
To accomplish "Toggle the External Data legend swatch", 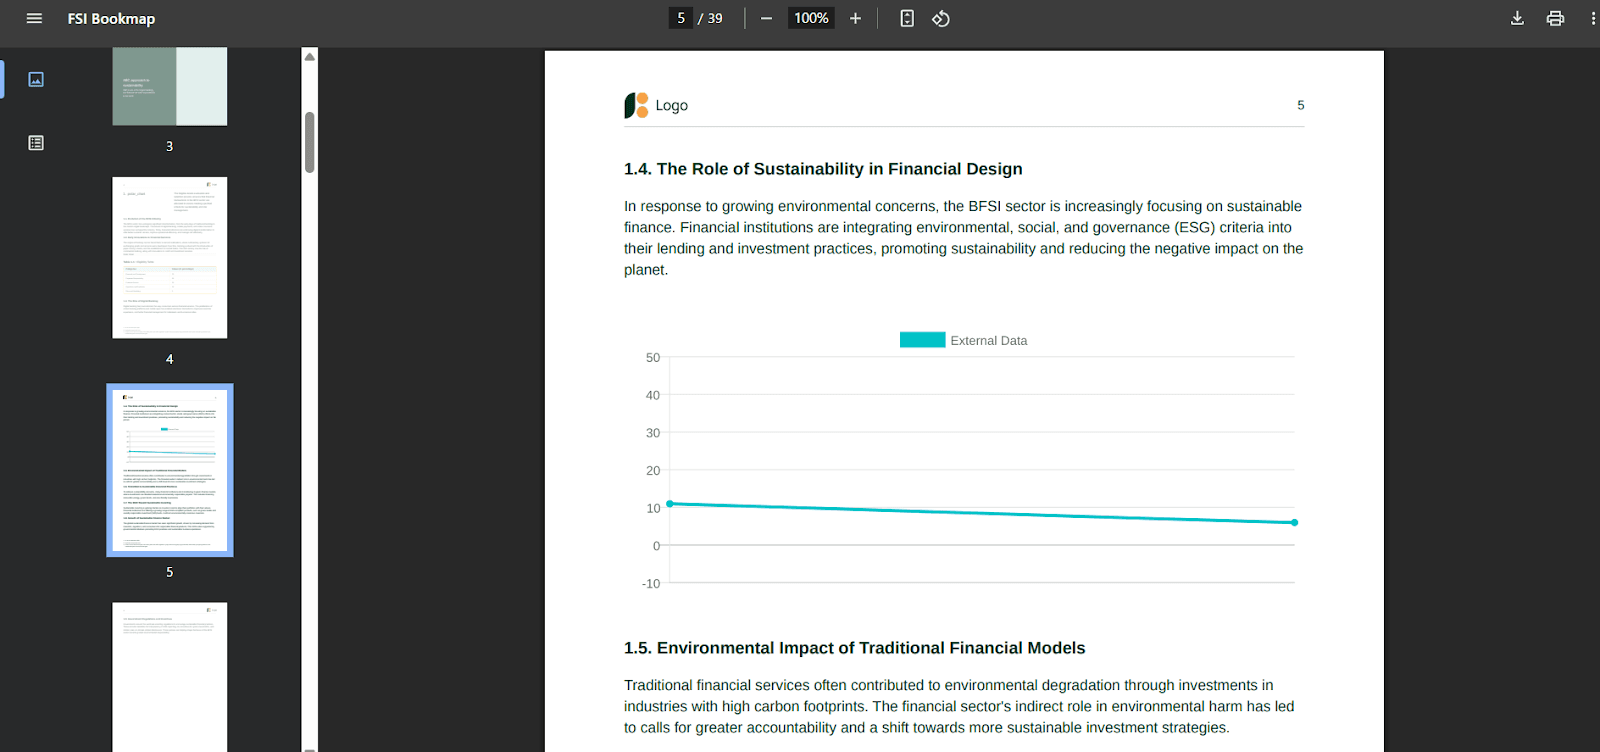I will click(922, 340).
